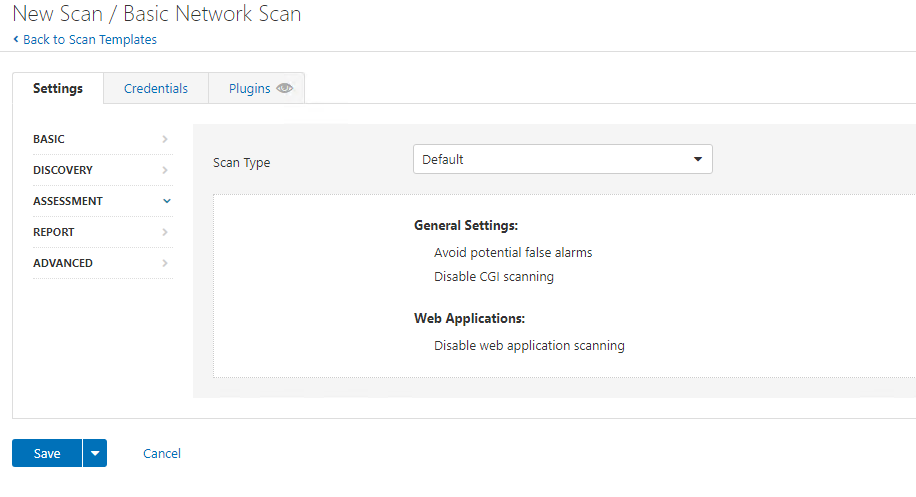Screen dimensions: 916x497
Task: Collapse the ASSESSMENT section chevron
Action: pyautogui.click(x=166, y=201)
